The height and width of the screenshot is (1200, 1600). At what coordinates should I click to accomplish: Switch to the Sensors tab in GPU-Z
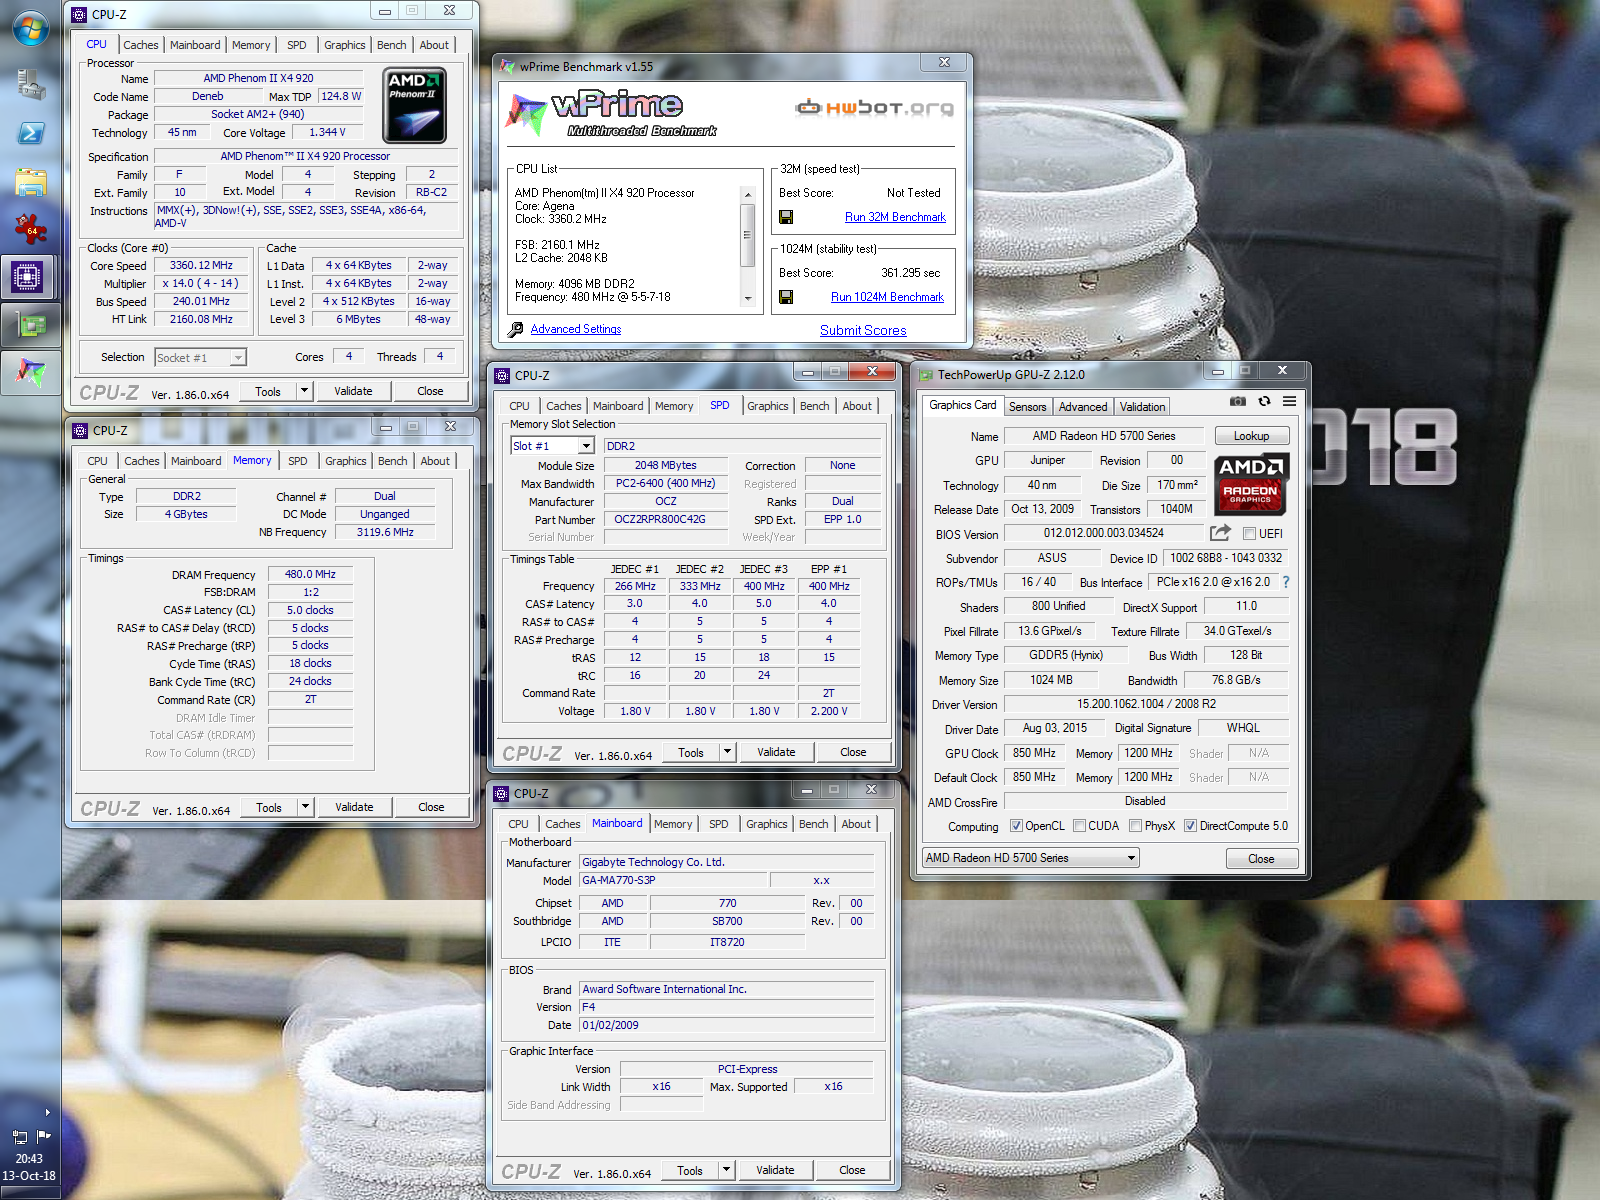[1027, 407]
